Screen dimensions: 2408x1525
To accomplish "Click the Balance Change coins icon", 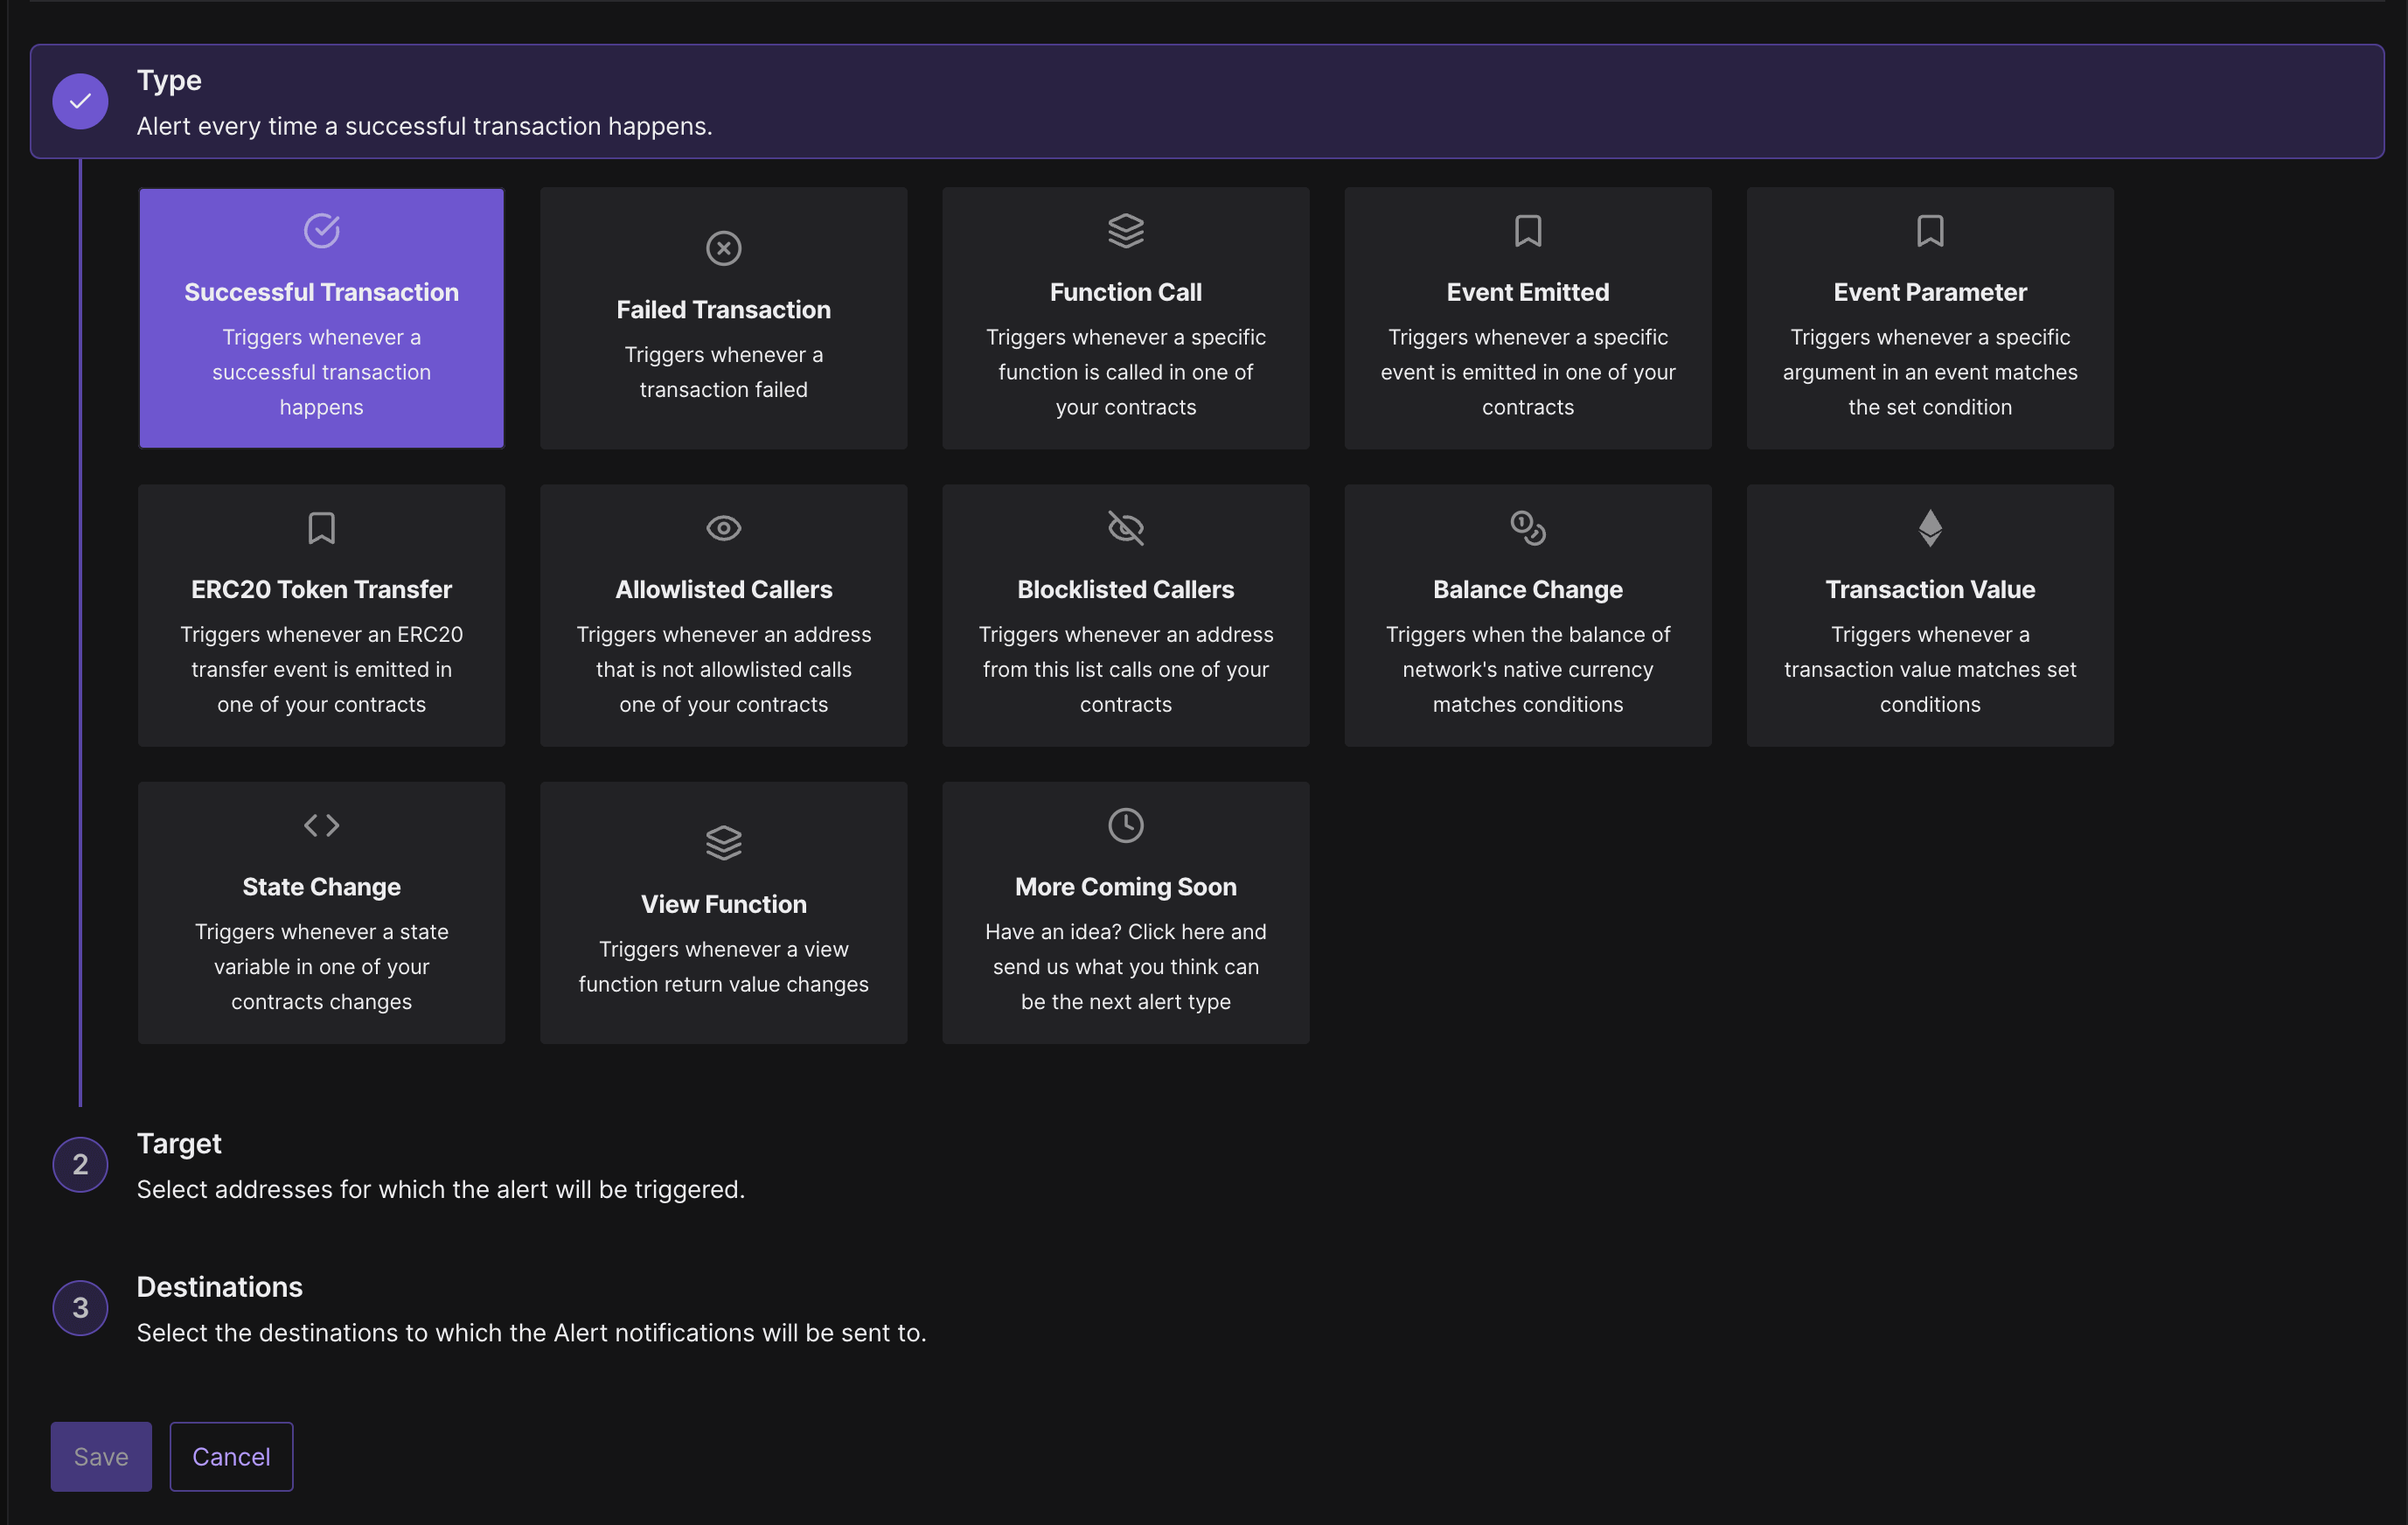I will point(1527,527).
